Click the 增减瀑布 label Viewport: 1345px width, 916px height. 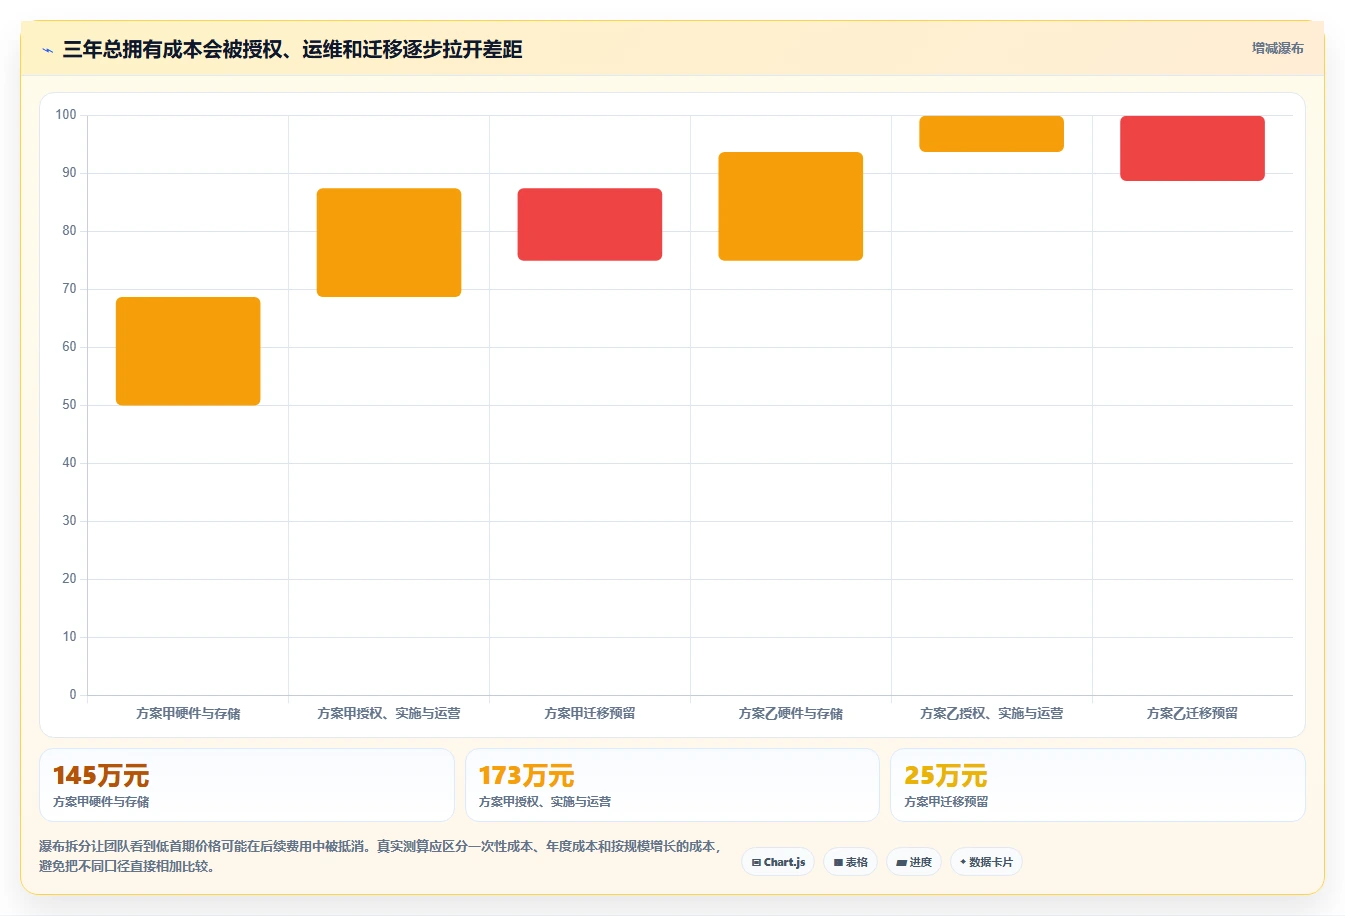pyautogui.click(x=1277, y=48)
